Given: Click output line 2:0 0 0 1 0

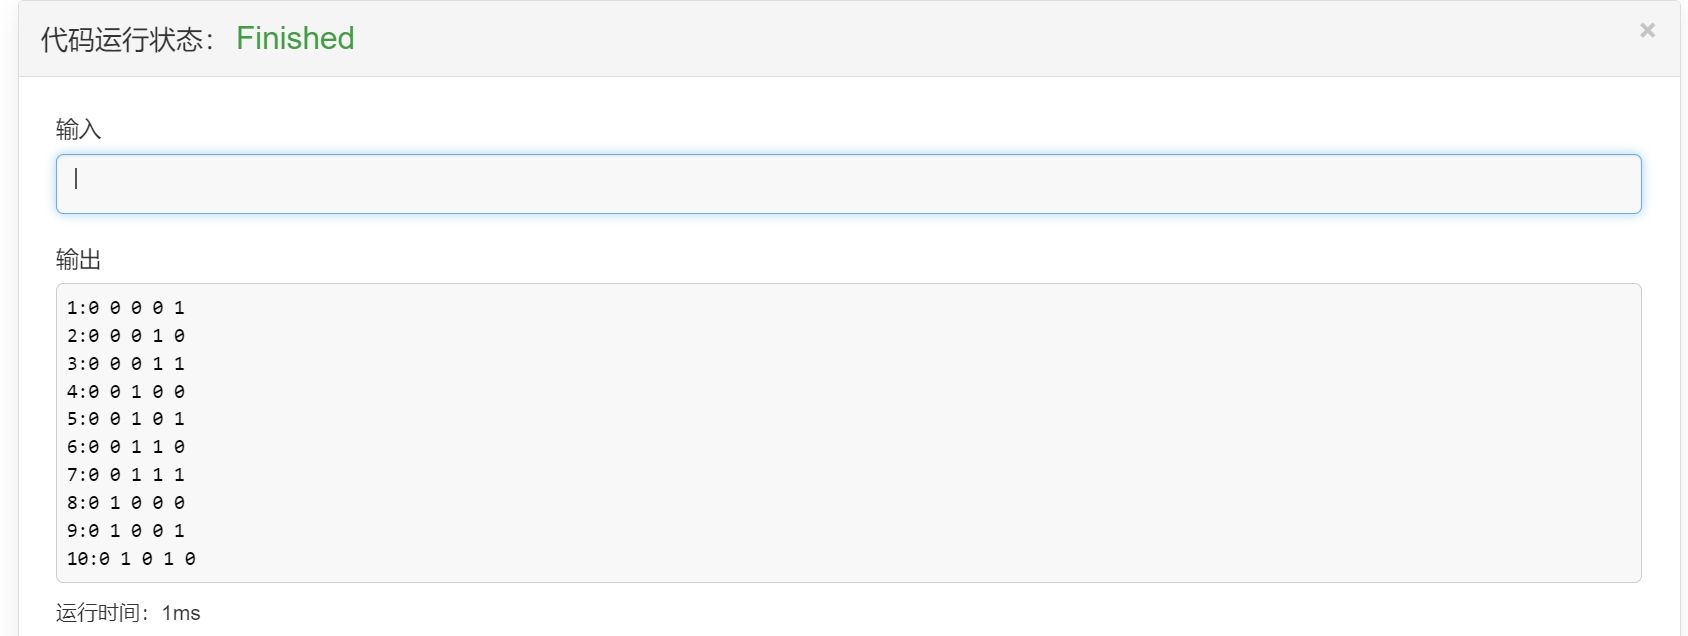Looking at the screenshot, I should [126, 336].
